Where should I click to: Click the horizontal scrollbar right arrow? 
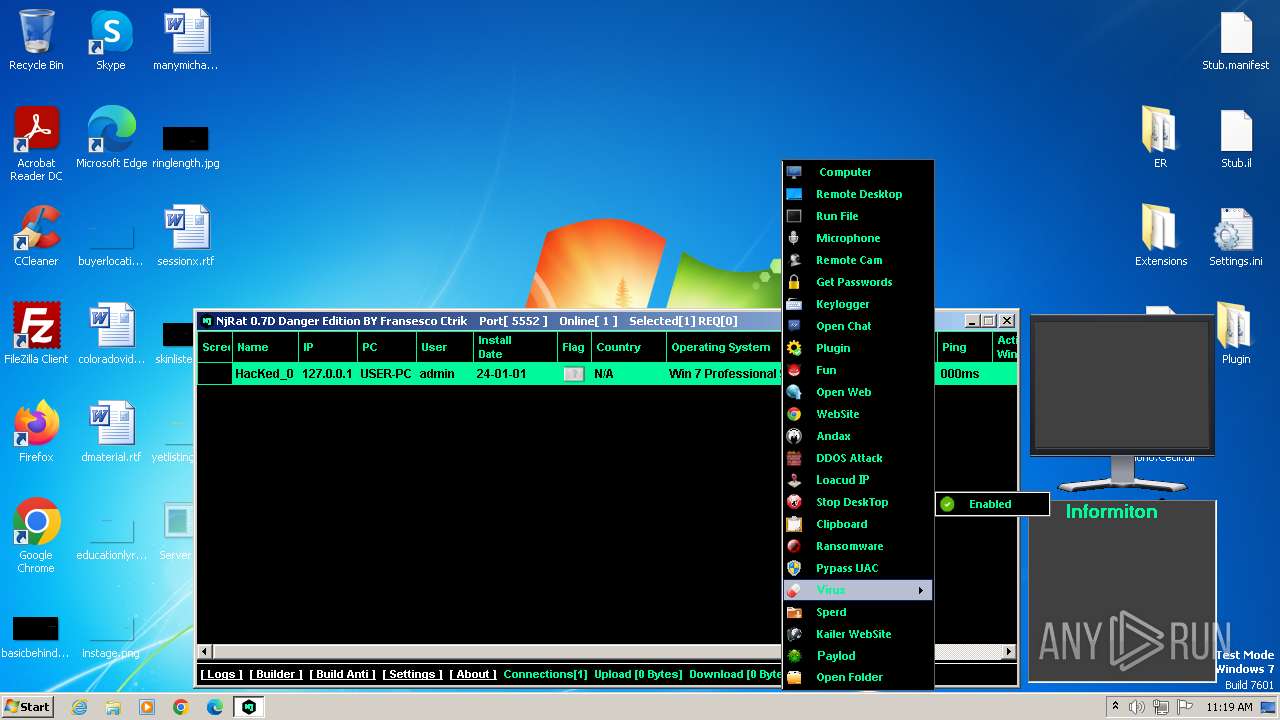pos(1009,651)
